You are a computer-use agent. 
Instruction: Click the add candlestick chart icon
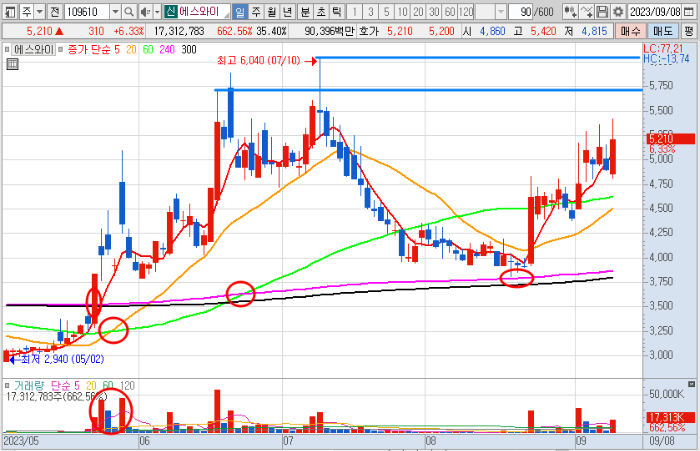pyautogui.click(x=570, y=11)
